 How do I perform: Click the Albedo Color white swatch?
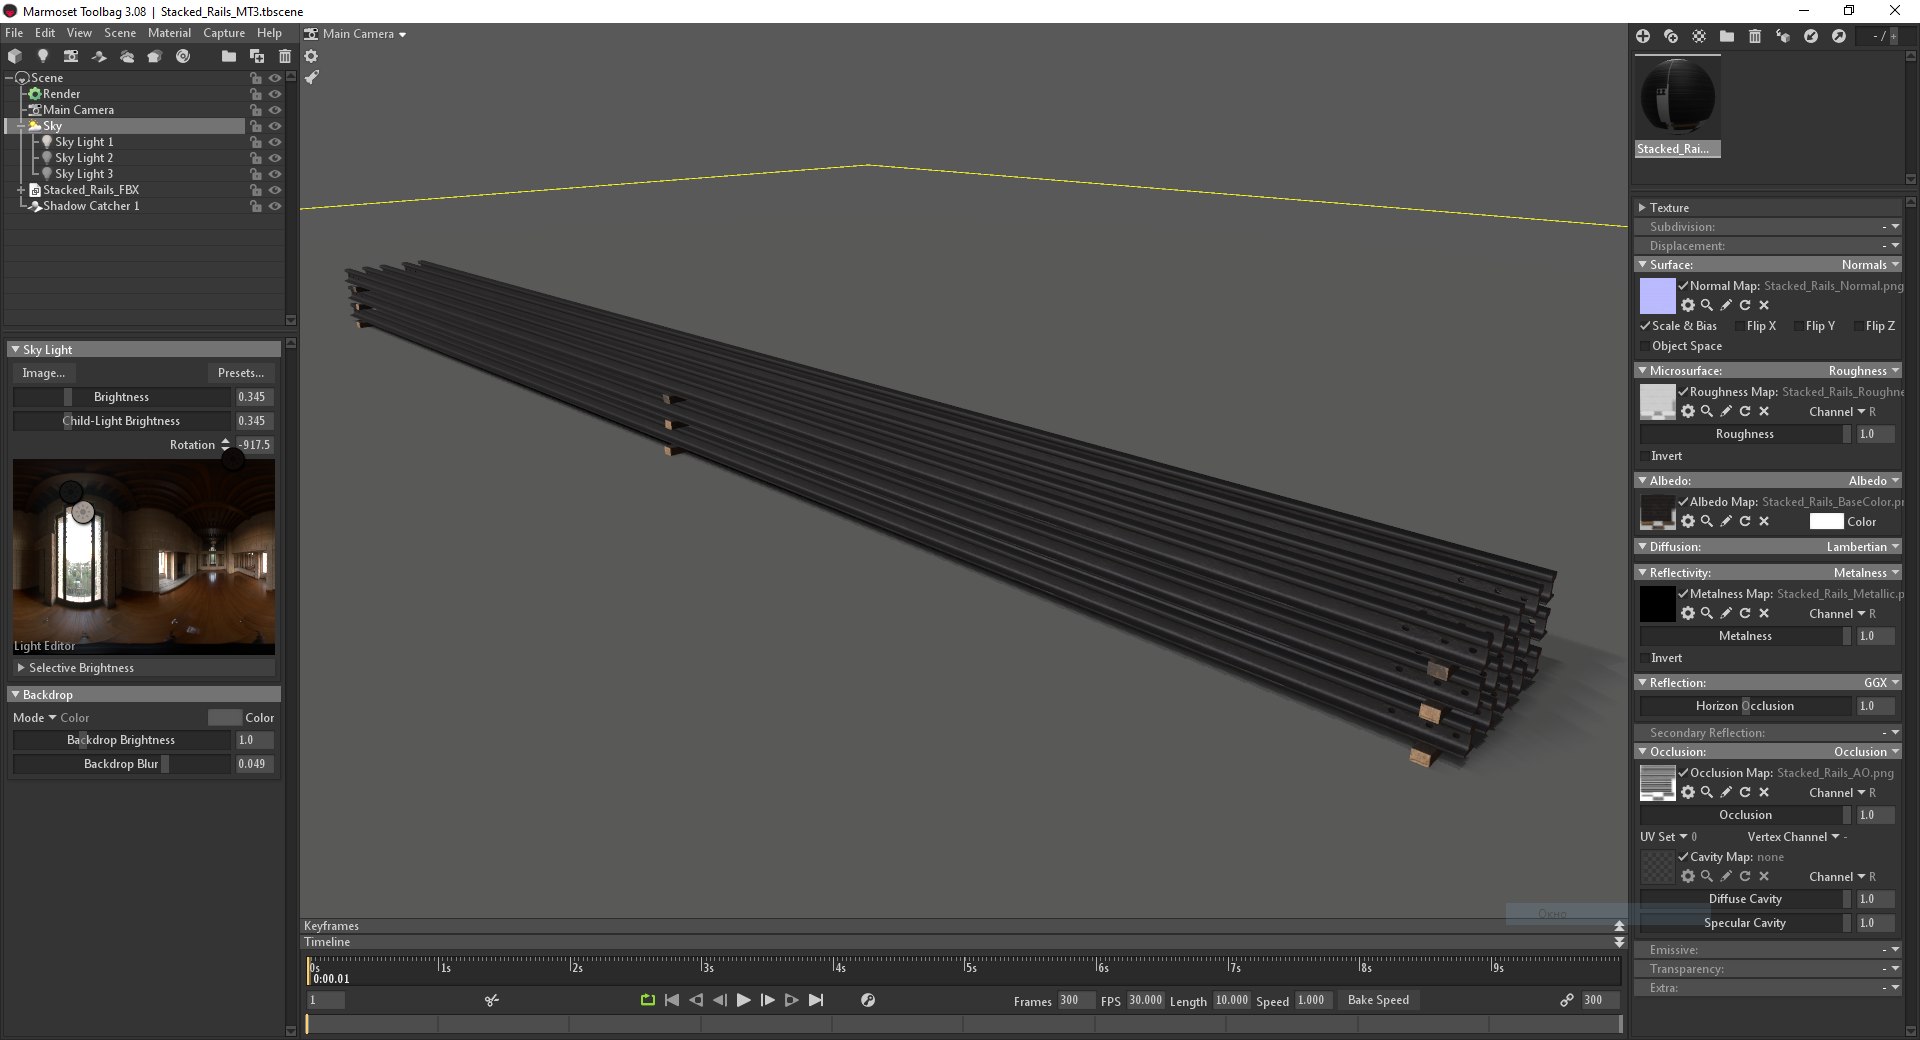(1826, 521)
